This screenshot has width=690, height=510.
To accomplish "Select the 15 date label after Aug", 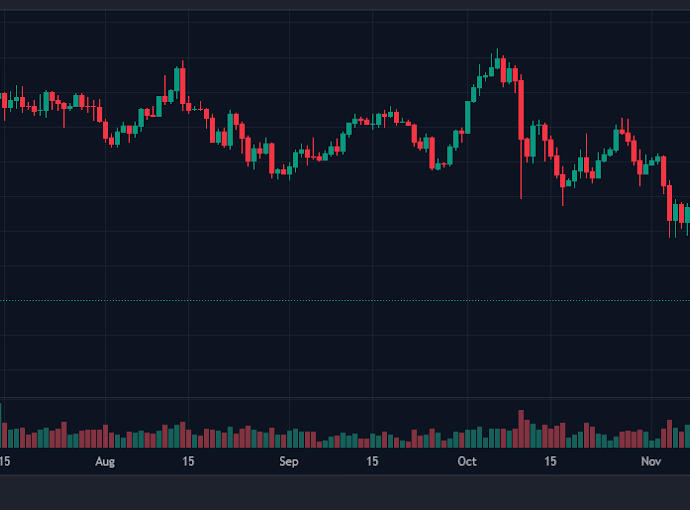I will [188, 461].
